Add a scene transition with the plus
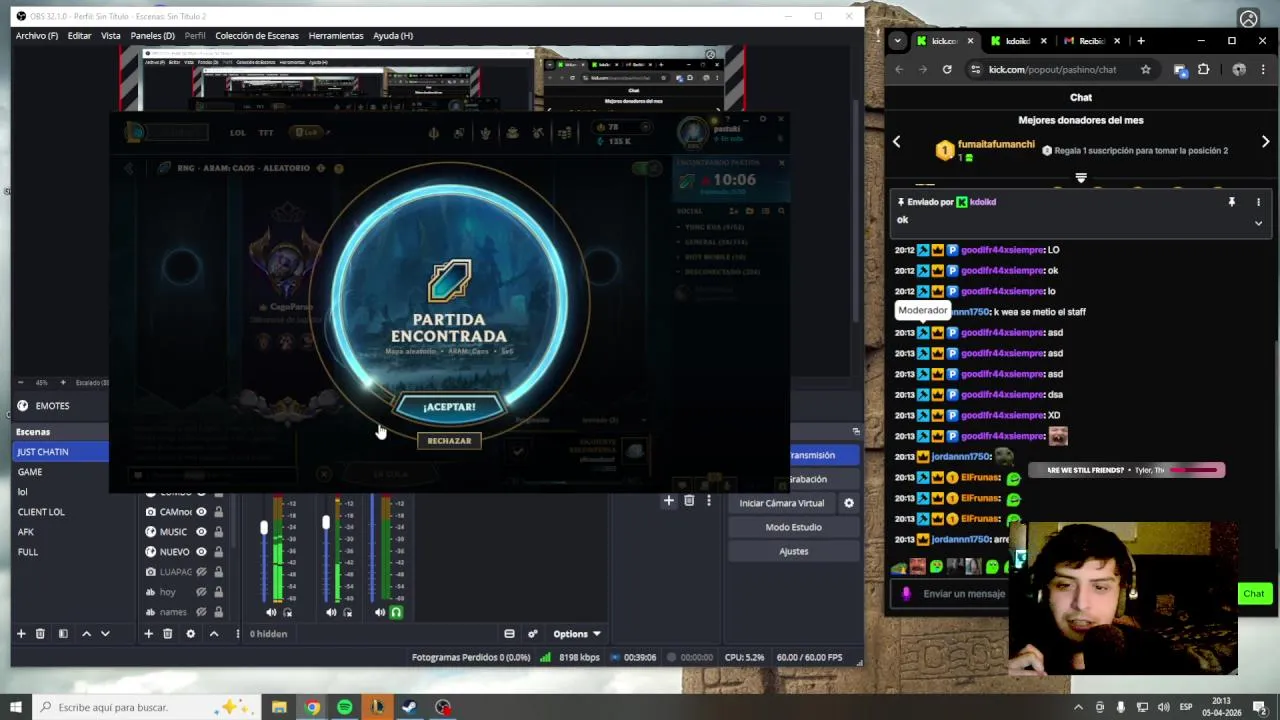Viewport: 1280px width, 720px height. [x=669, y=500]
